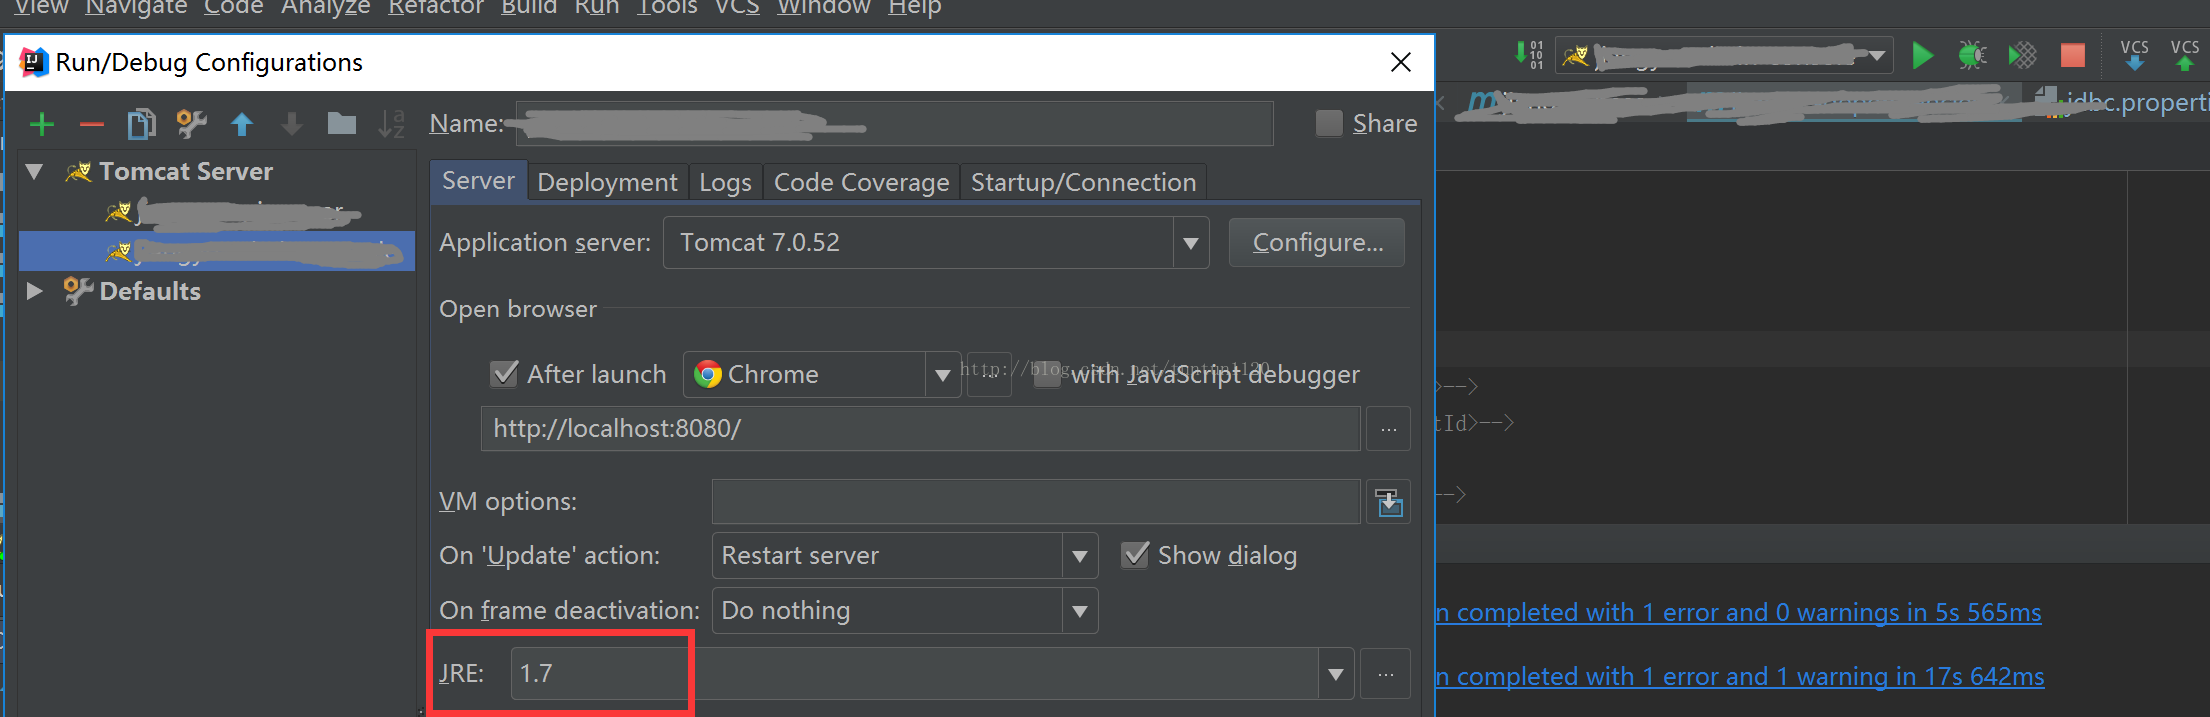
Task: Open the Application server dropdown
Action: [1190, 243]
